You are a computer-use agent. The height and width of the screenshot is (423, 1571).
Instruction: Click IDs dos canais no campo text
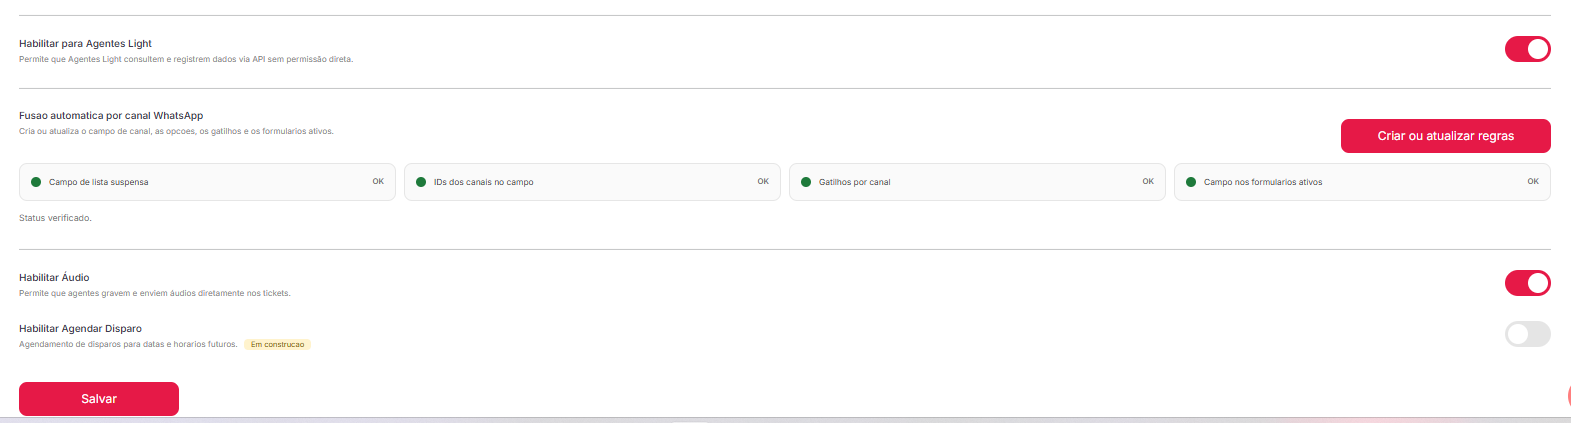click(x=483, y=182)
